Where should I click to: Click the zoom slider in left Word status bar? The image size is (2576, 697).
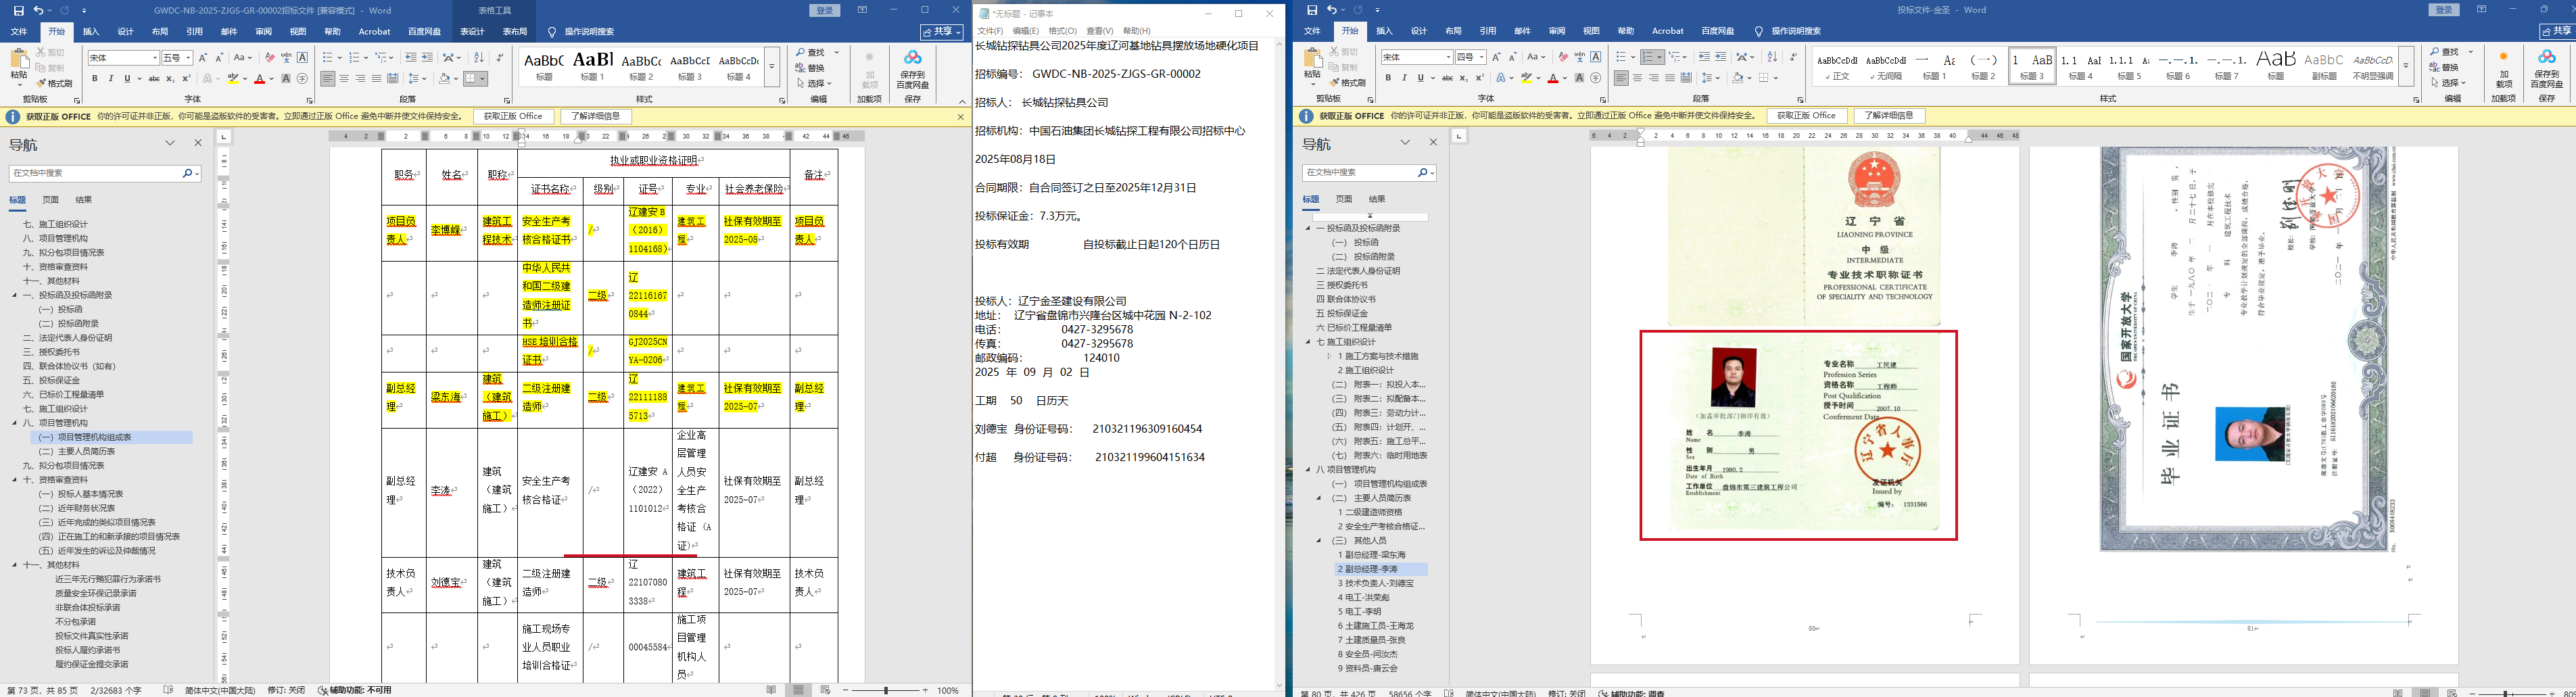click(x=886, y=691)
